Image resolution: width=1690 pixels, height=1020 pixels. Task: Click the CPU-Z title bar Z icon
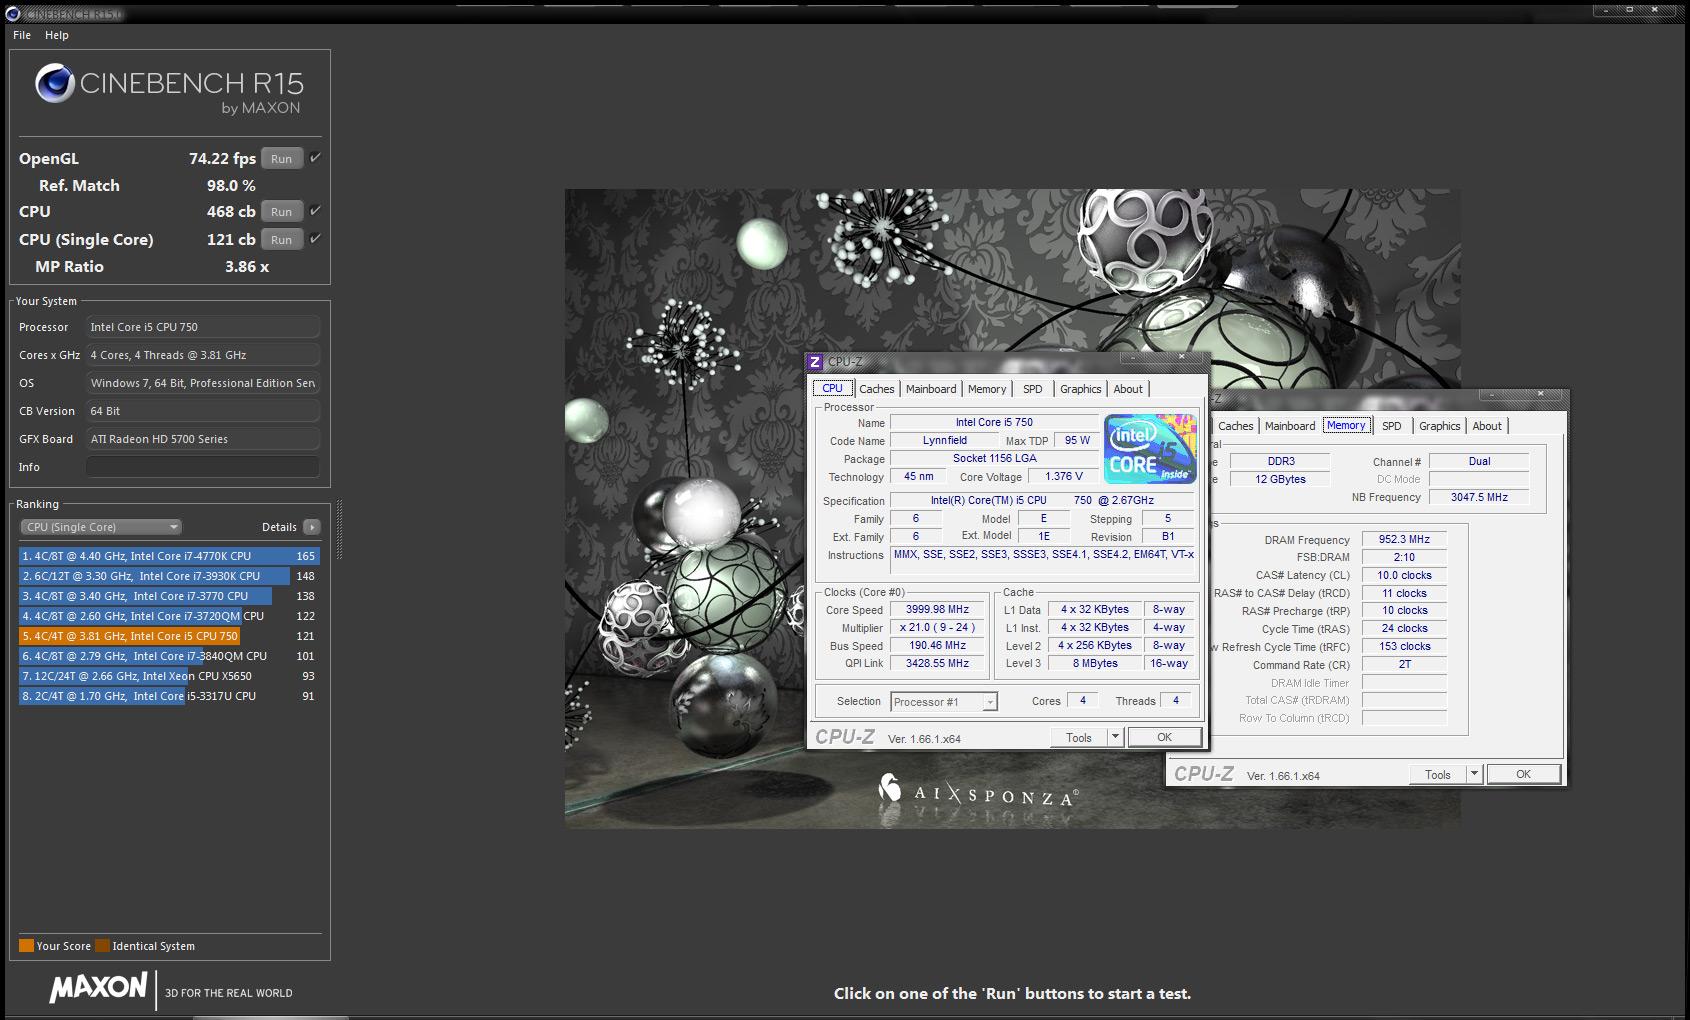pos(815,362)
